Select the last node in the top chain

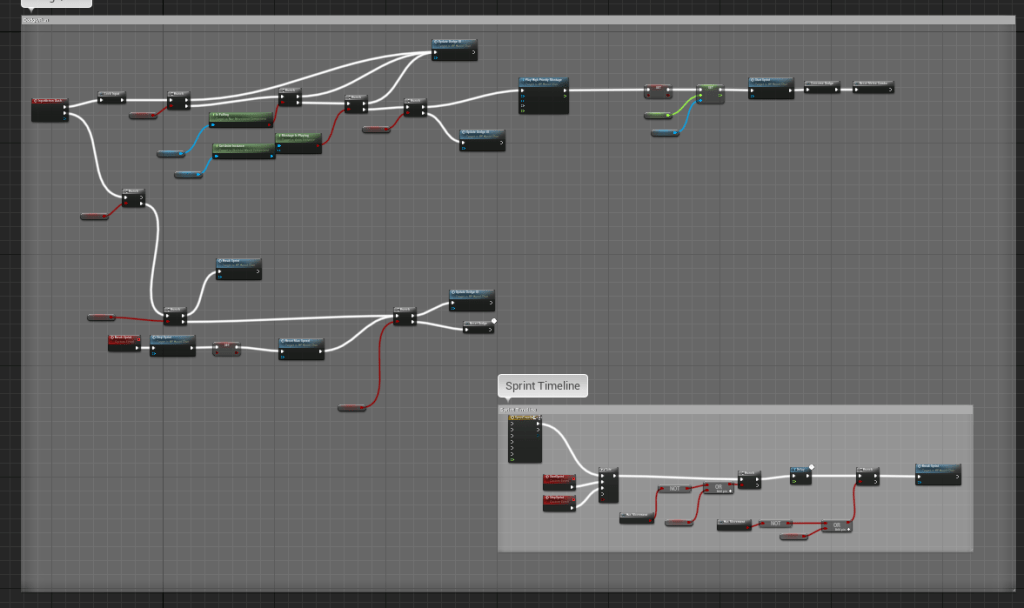pos(873,88)
